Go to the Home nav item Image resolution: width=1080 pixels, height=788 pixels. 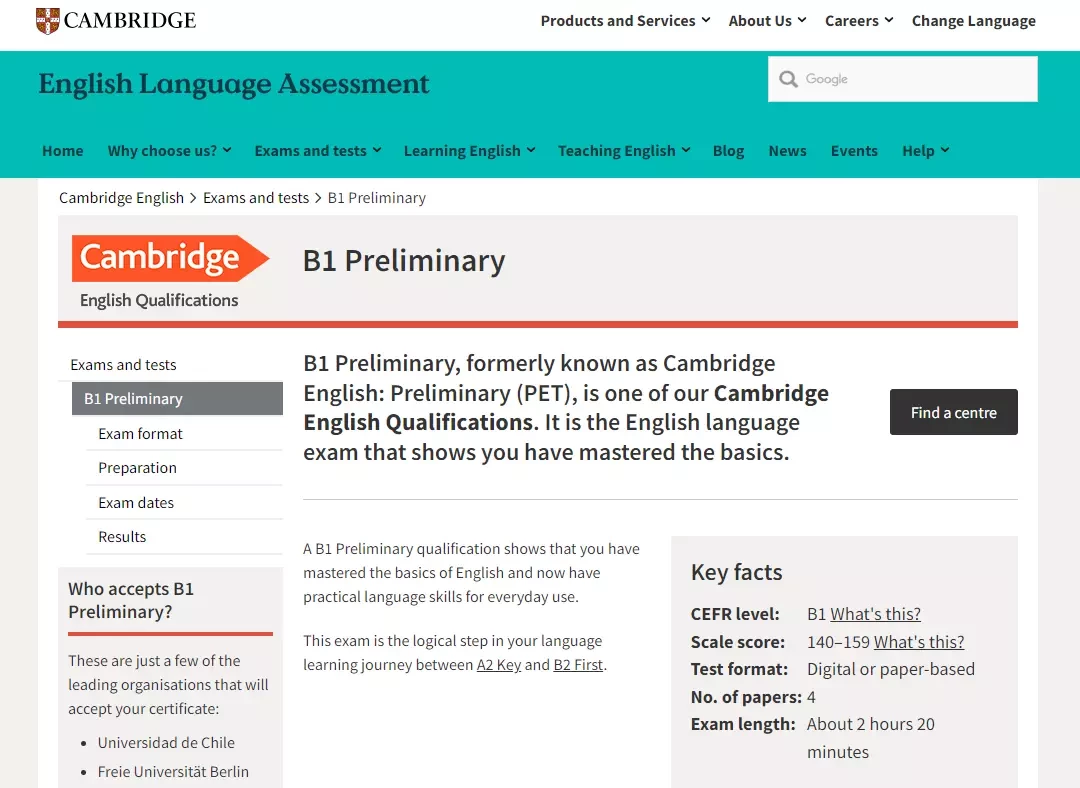pos(63,151)
